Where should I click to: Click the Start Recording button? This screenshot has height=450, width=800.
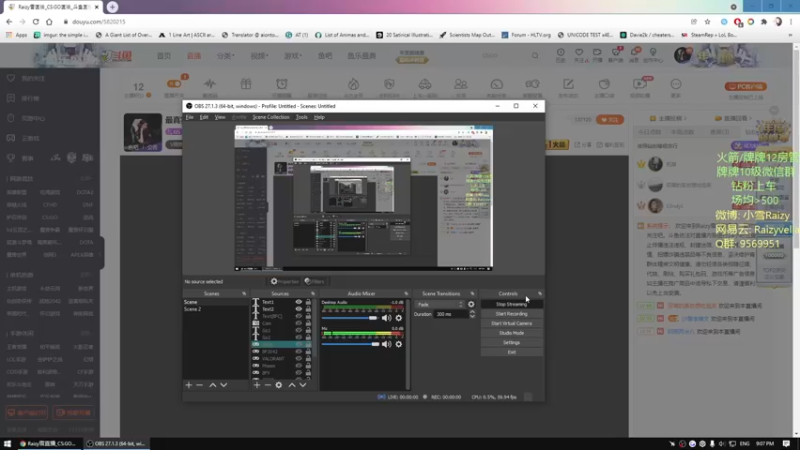(x=511, y=314)
